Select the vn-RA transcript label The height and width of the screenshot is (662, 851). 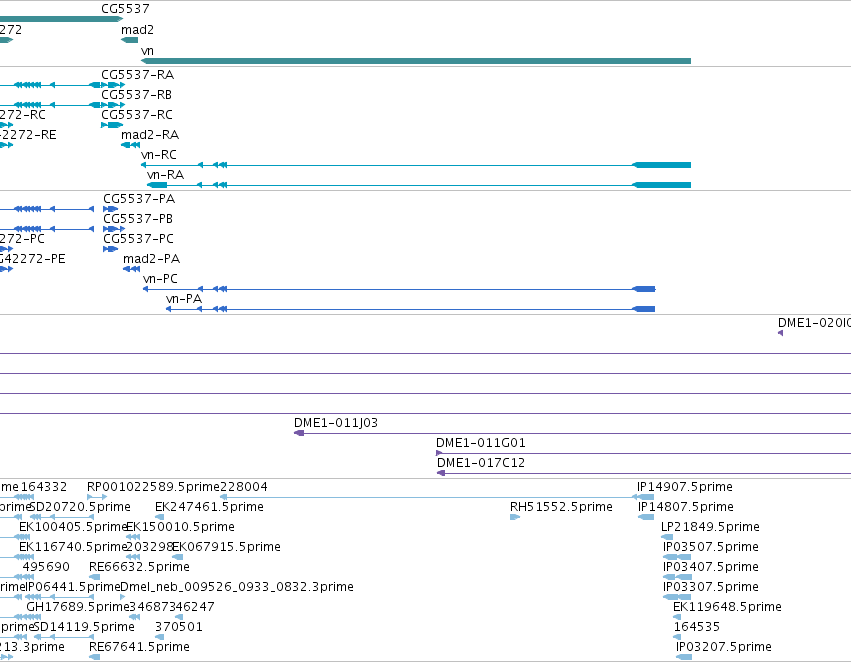pos(166,175)
